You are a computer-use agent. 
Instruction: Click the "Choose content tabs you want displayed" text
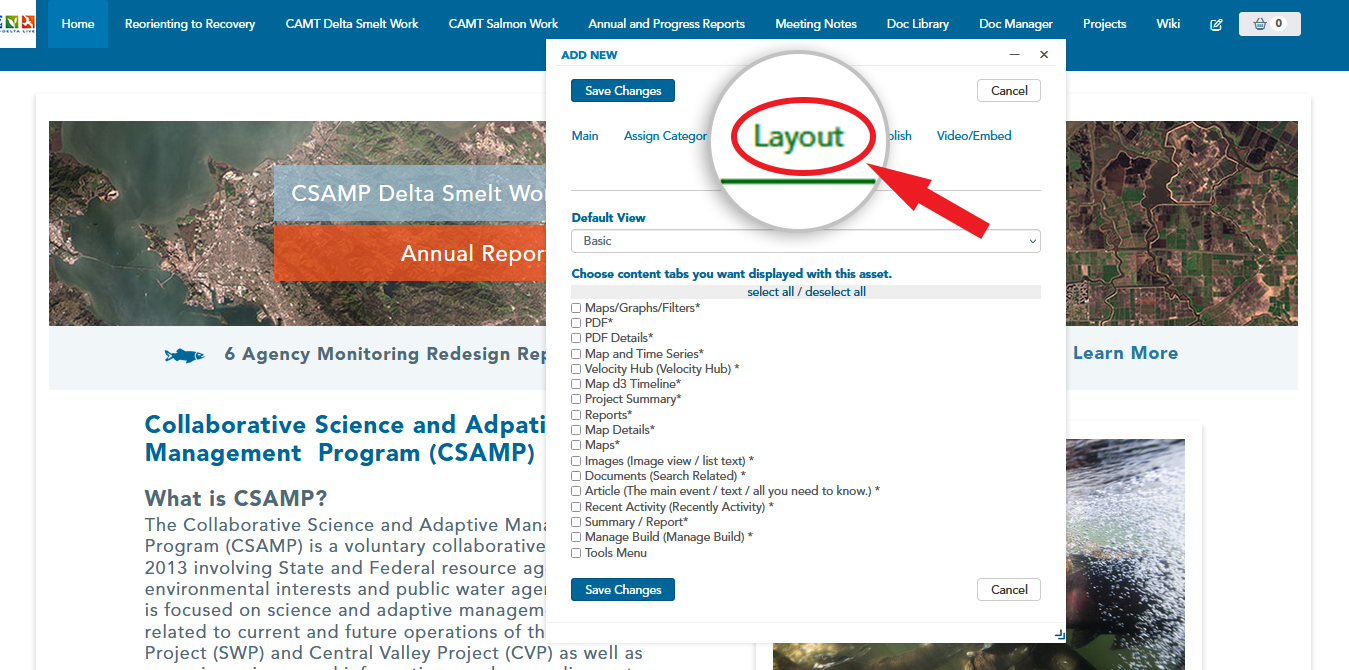(x=731, y=273)
